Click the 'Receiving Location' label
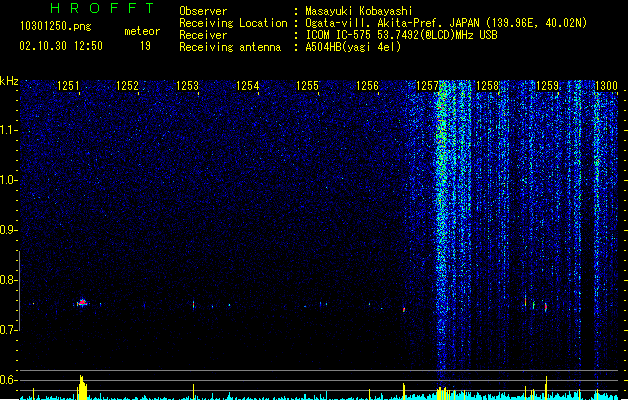 (233, 23)
